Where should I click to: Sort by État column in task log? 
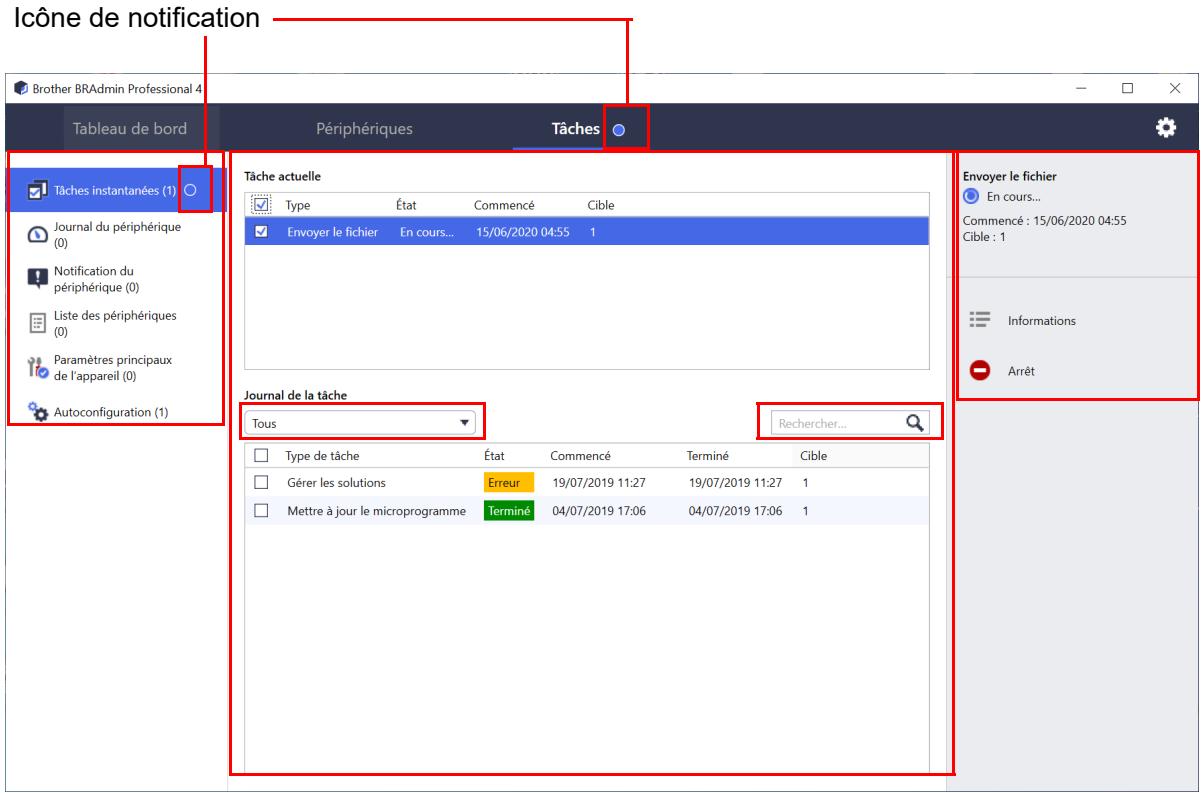pos(494,456)
